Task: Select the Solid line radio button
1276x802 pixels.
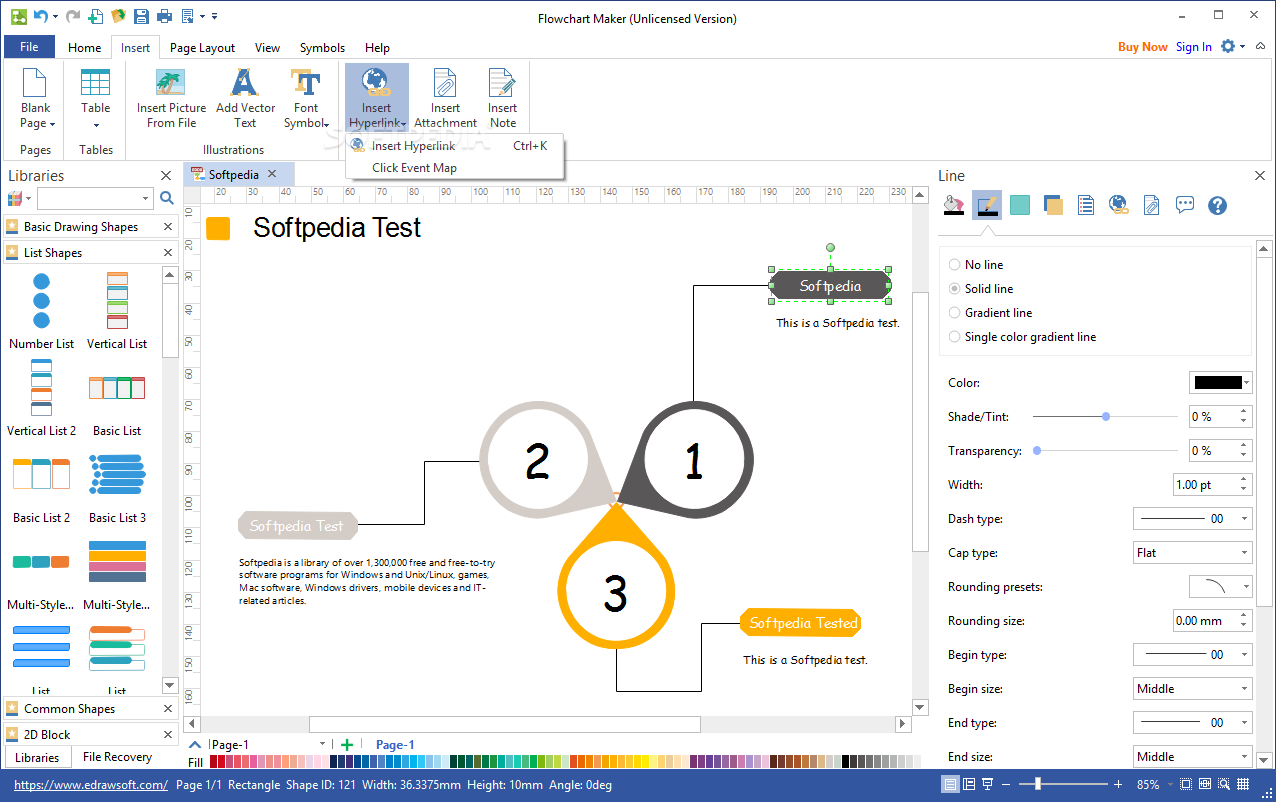Action: pyautogui.click(x=955, y=289)
